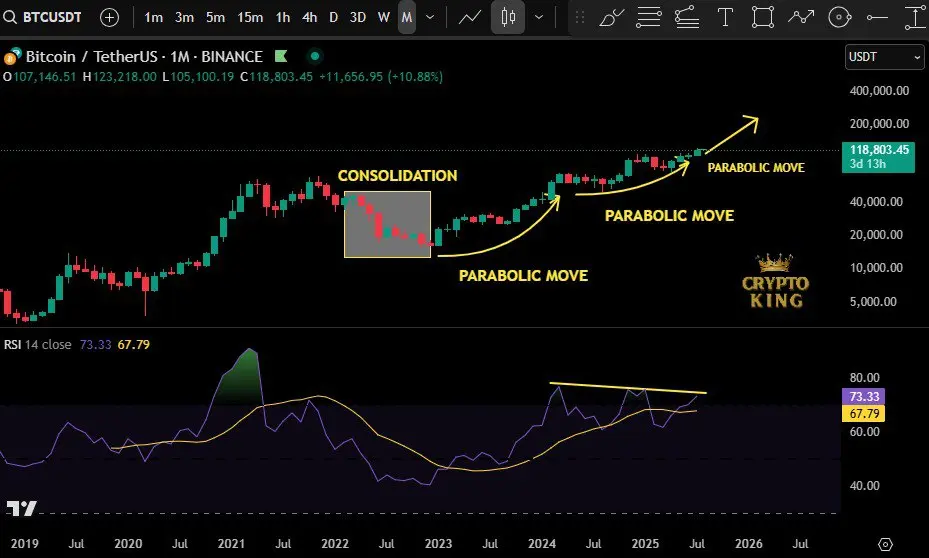This screenshot has width=929, height=558.
Task: Grab the drawing toolbar drag handle
Action: point(580,18)
